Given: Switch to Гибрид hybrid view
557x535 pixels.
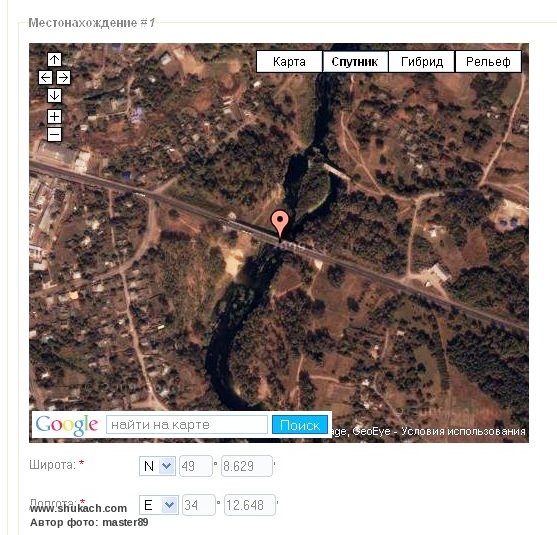Looking at the screenshot, I should point(422,61).
